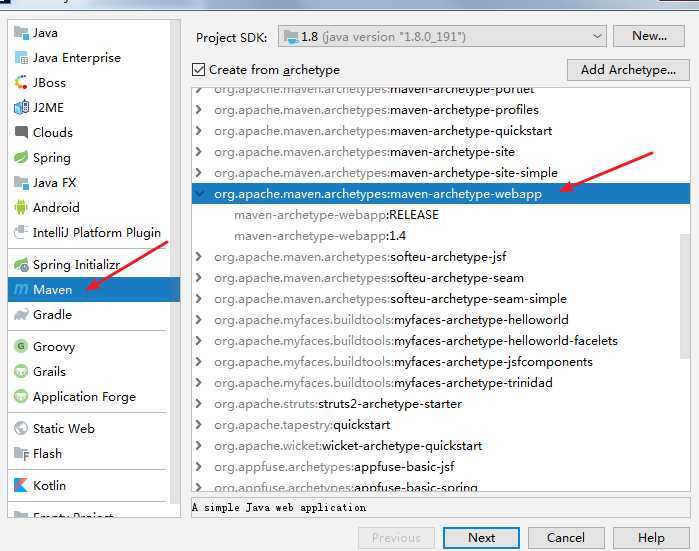Select the Kotlin K icon
The width and height of the screenshot is (699, 551).
pyautogui.click(x=21, y=485)
